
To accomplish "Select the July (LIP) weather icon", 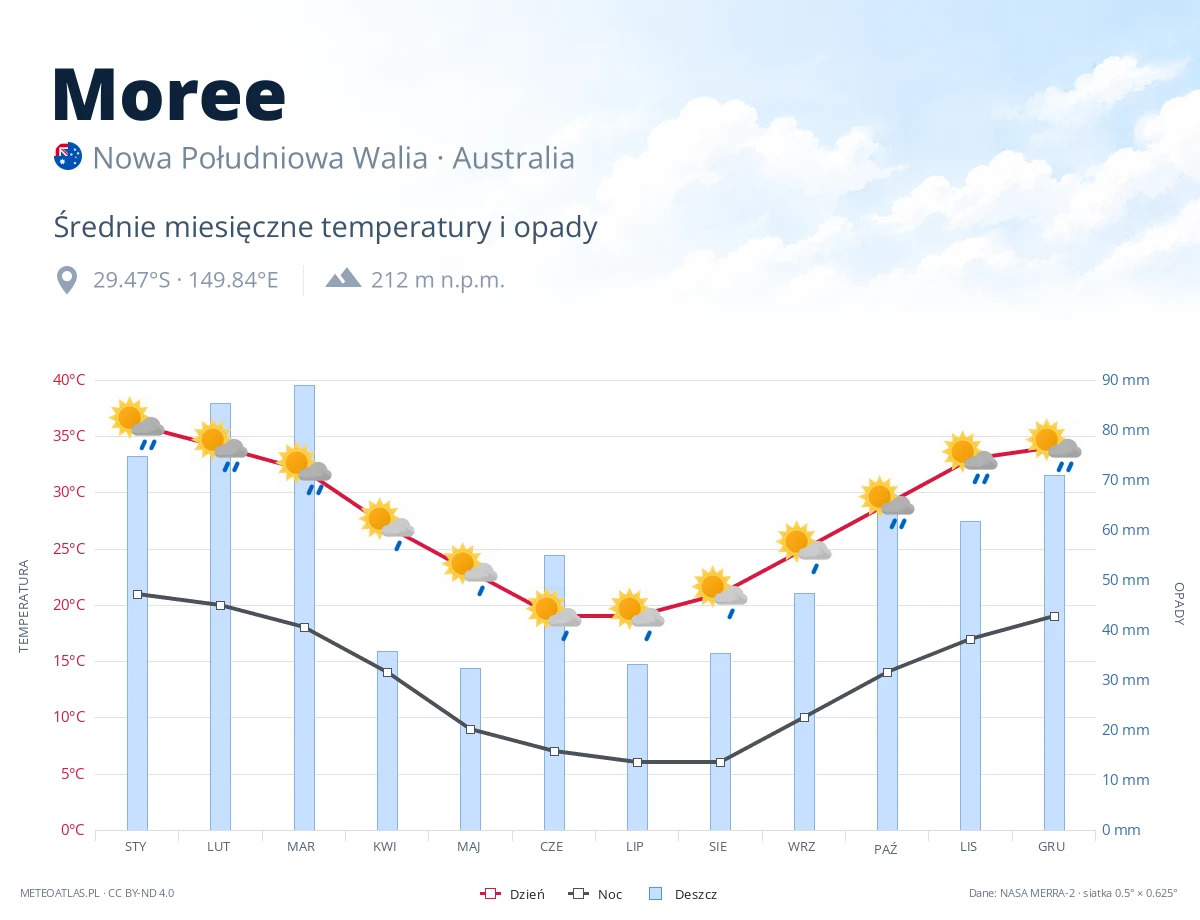I will point(637,614).
